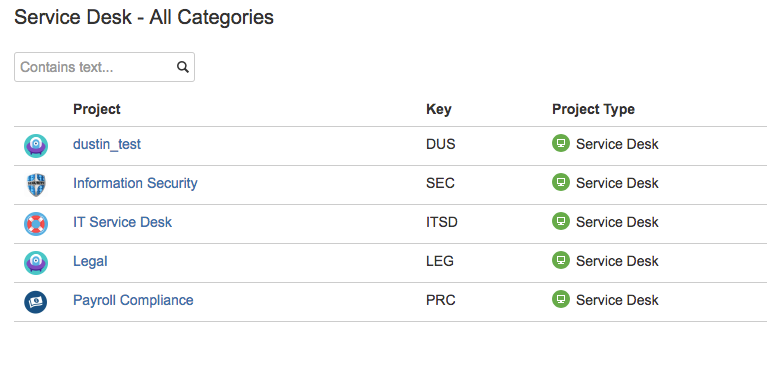Open the Information Security project
767x391 pixels.
tap(135, 183)
